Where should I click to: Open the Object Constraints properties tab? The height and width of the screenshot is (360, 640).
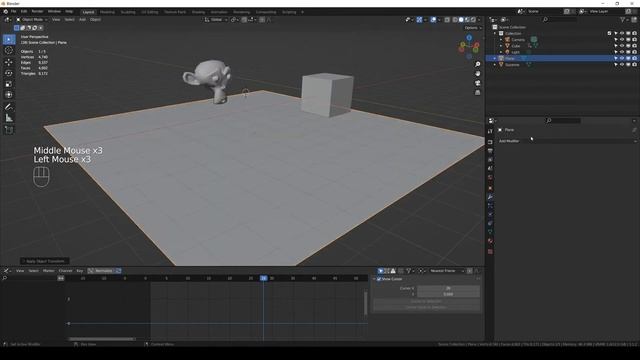[x=490, y=223]
